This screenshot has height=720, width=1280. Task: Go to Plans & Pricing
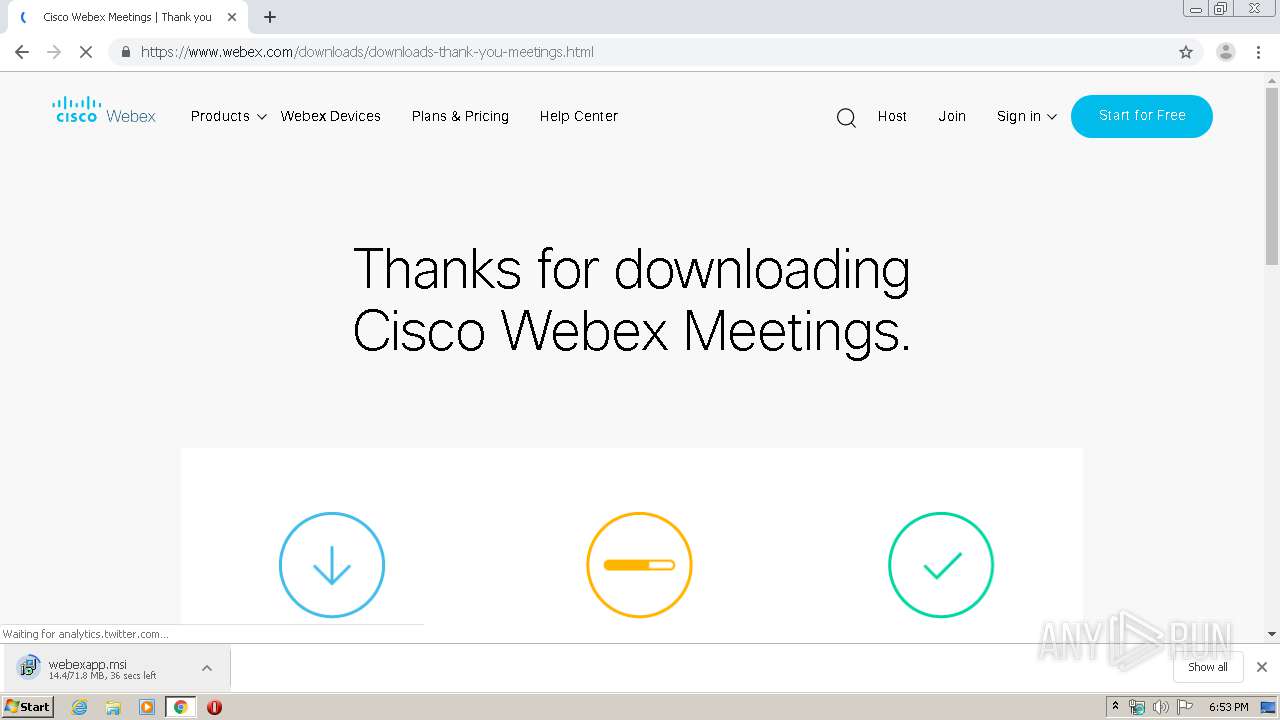pos(460,116)
